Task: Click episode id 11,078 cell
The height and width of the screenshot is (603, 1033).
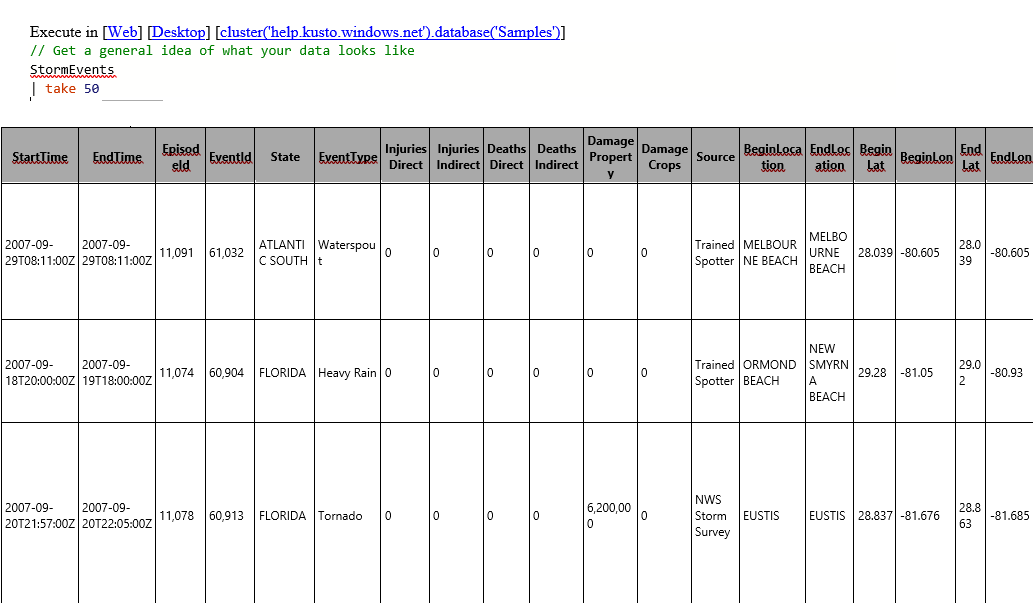Action: (181, 515)
